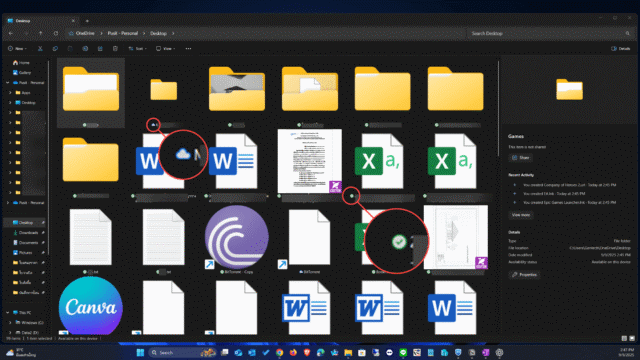Open Downloads in quick access list
This screenshot has height=360, width=640.
(x=26, y=233)
